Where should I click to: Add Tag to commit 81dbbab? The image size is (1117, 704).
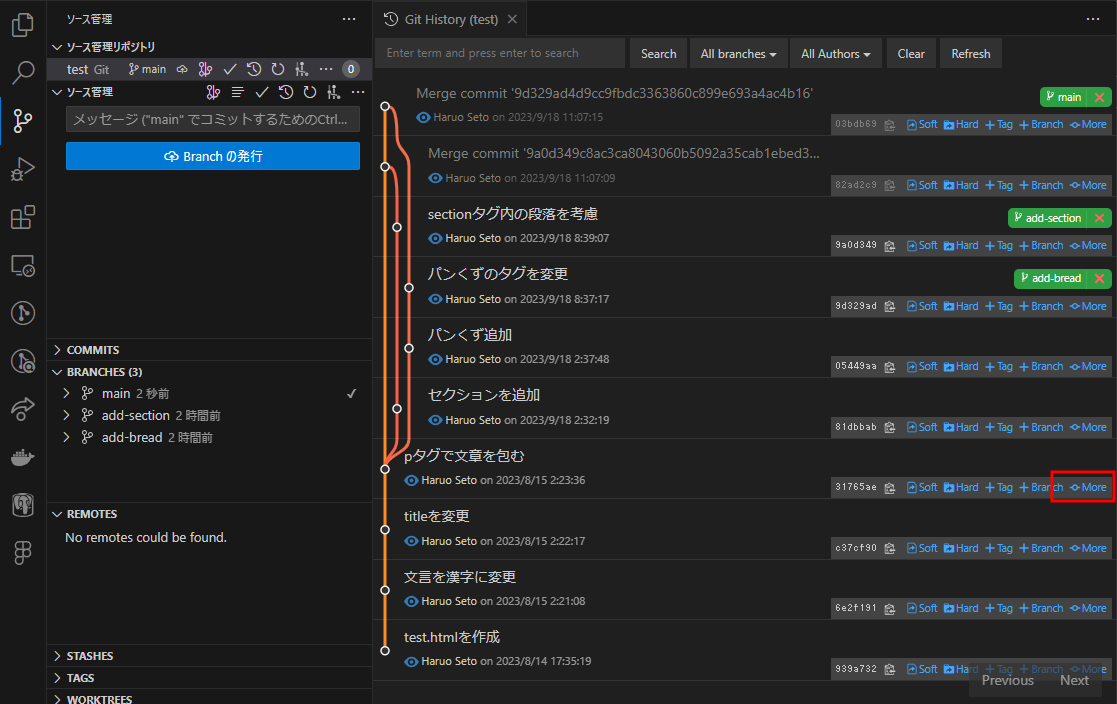[999, 427]
